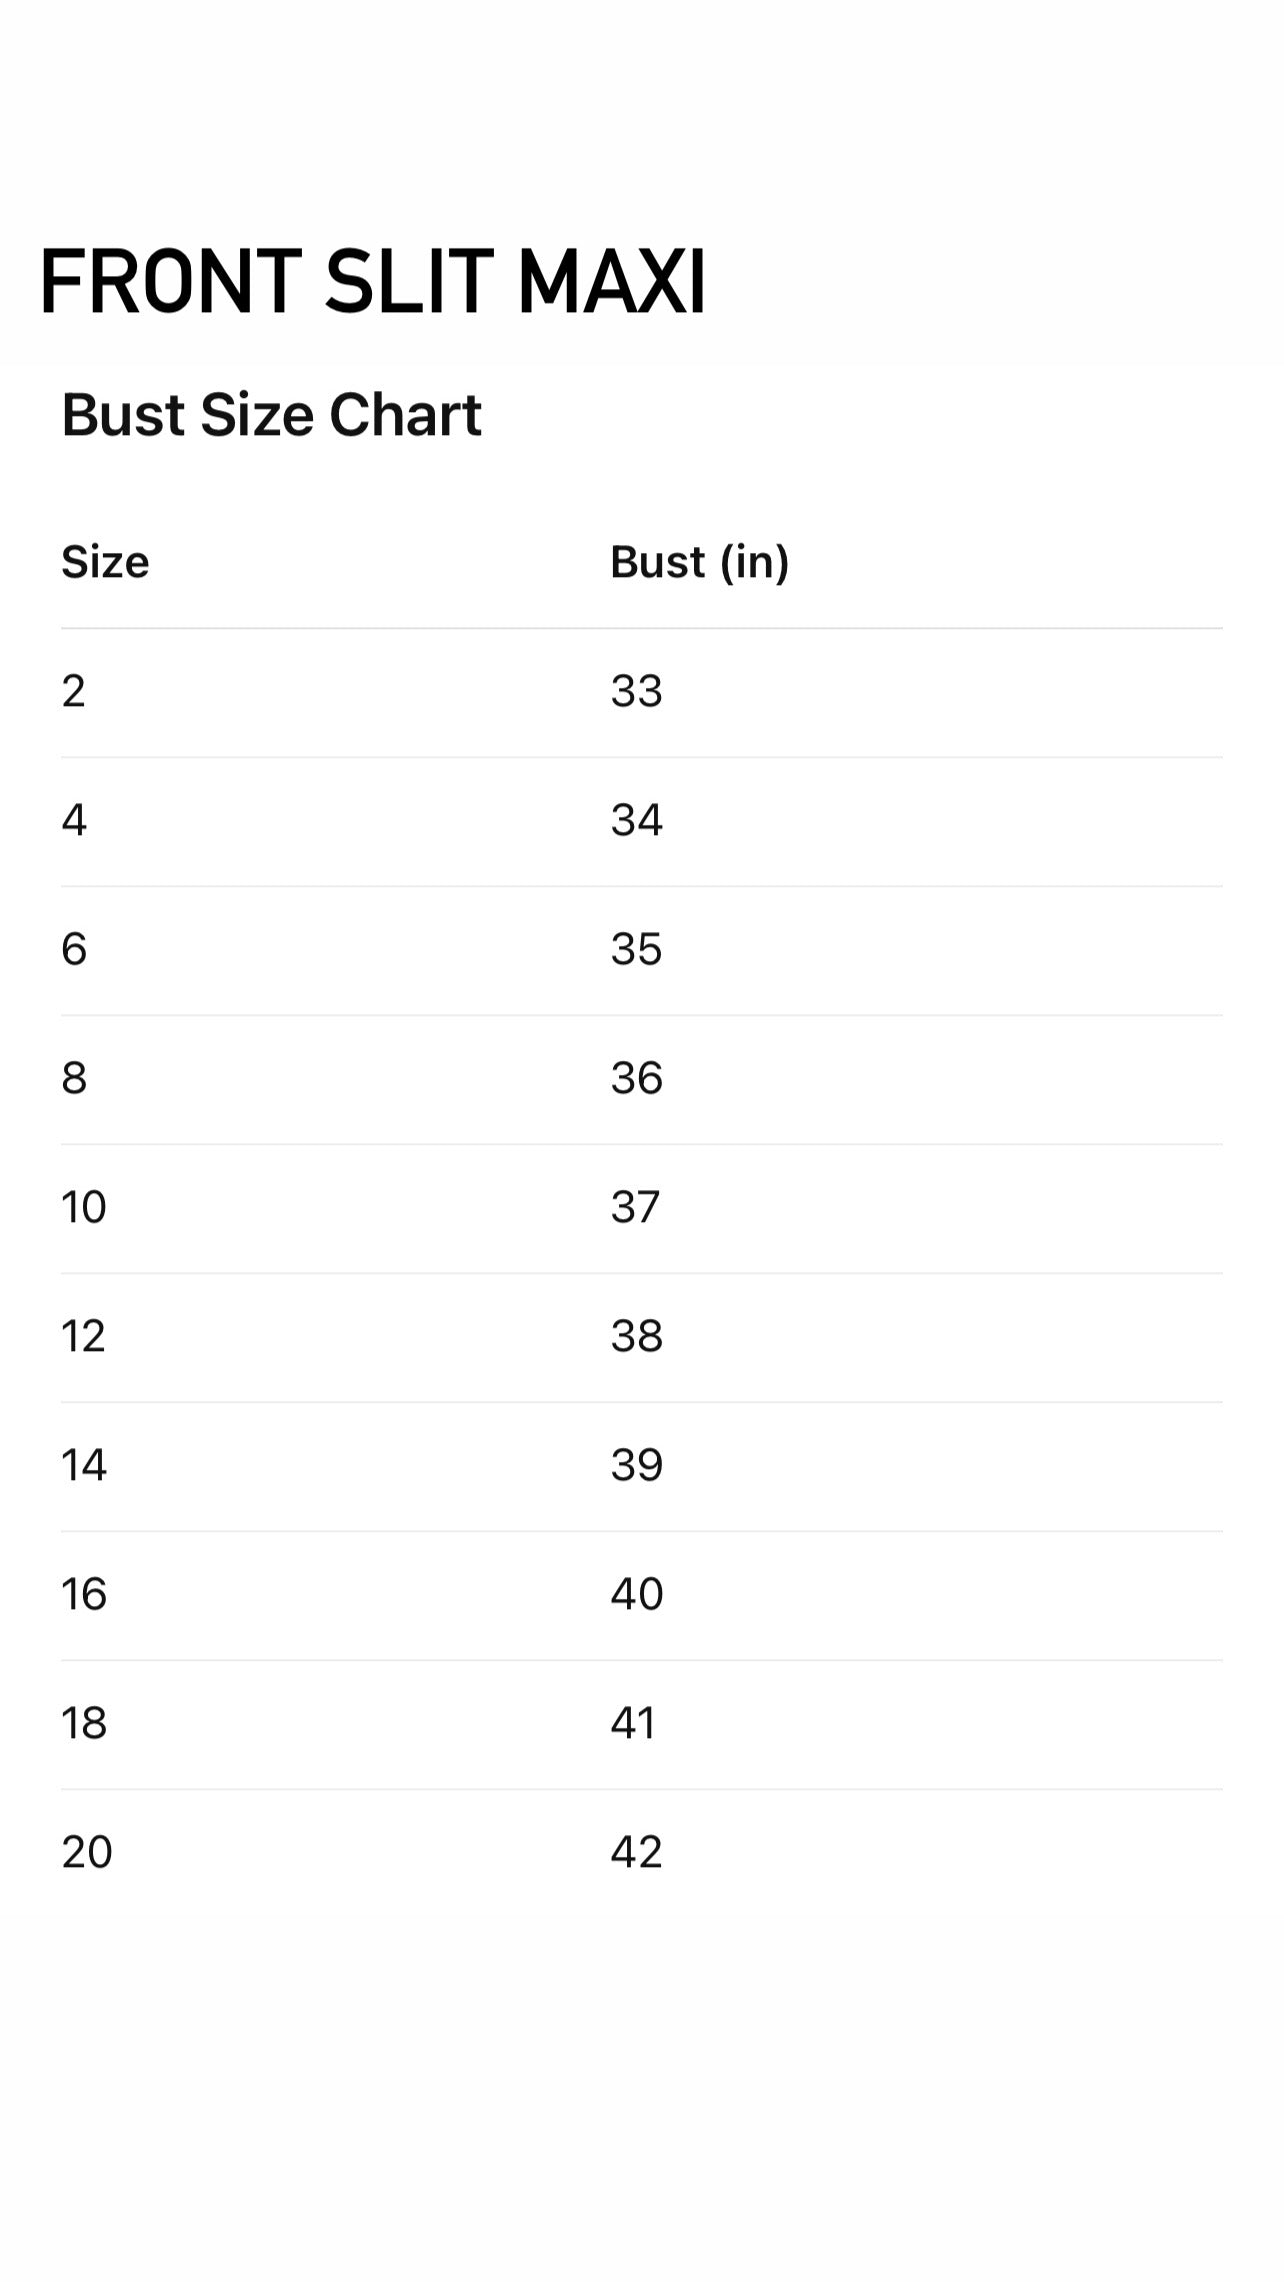The image size is (1284, 2282).
Task: Click the bust measurement 42
Action: click(x=636, y=1852)
